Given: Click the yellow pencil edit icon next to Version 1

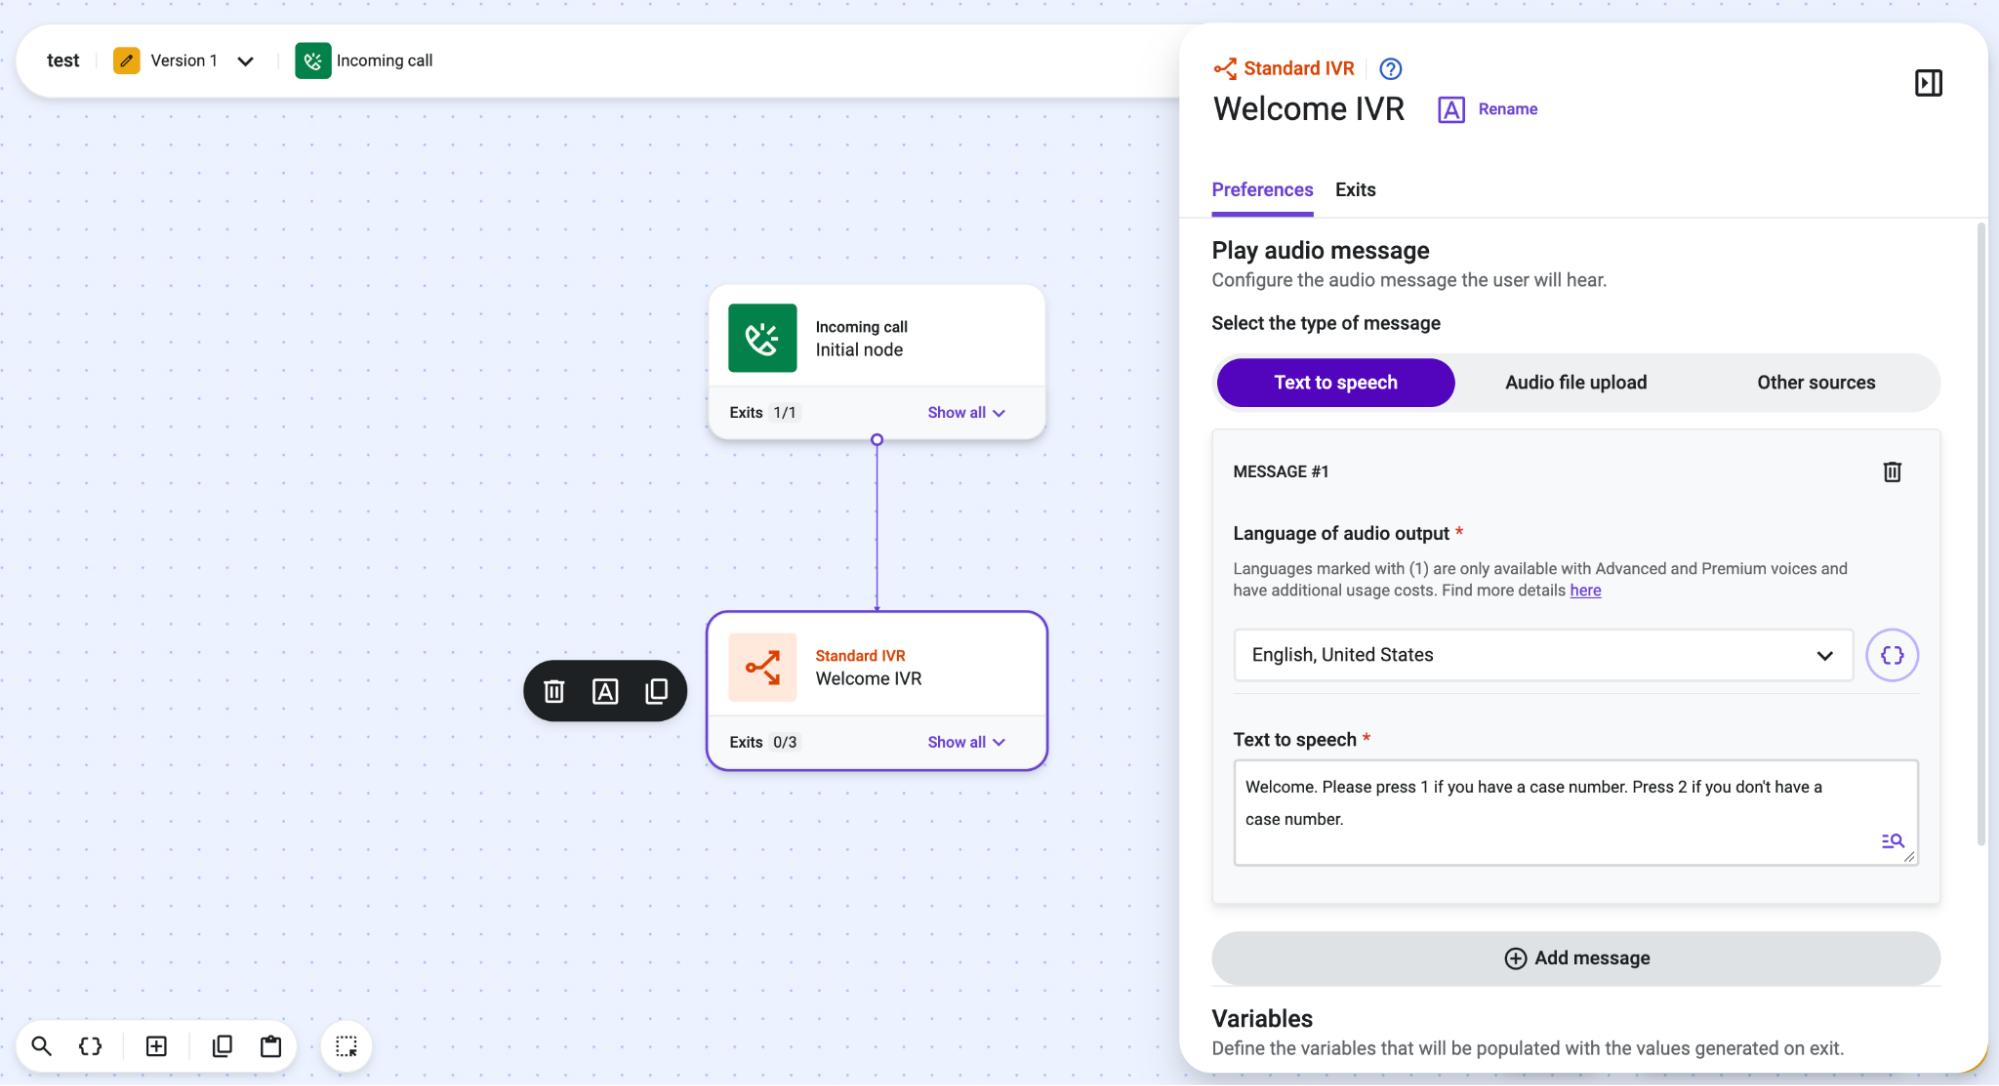Looking at the screenshot, I should pyautogui.click(x=126, y=61).
